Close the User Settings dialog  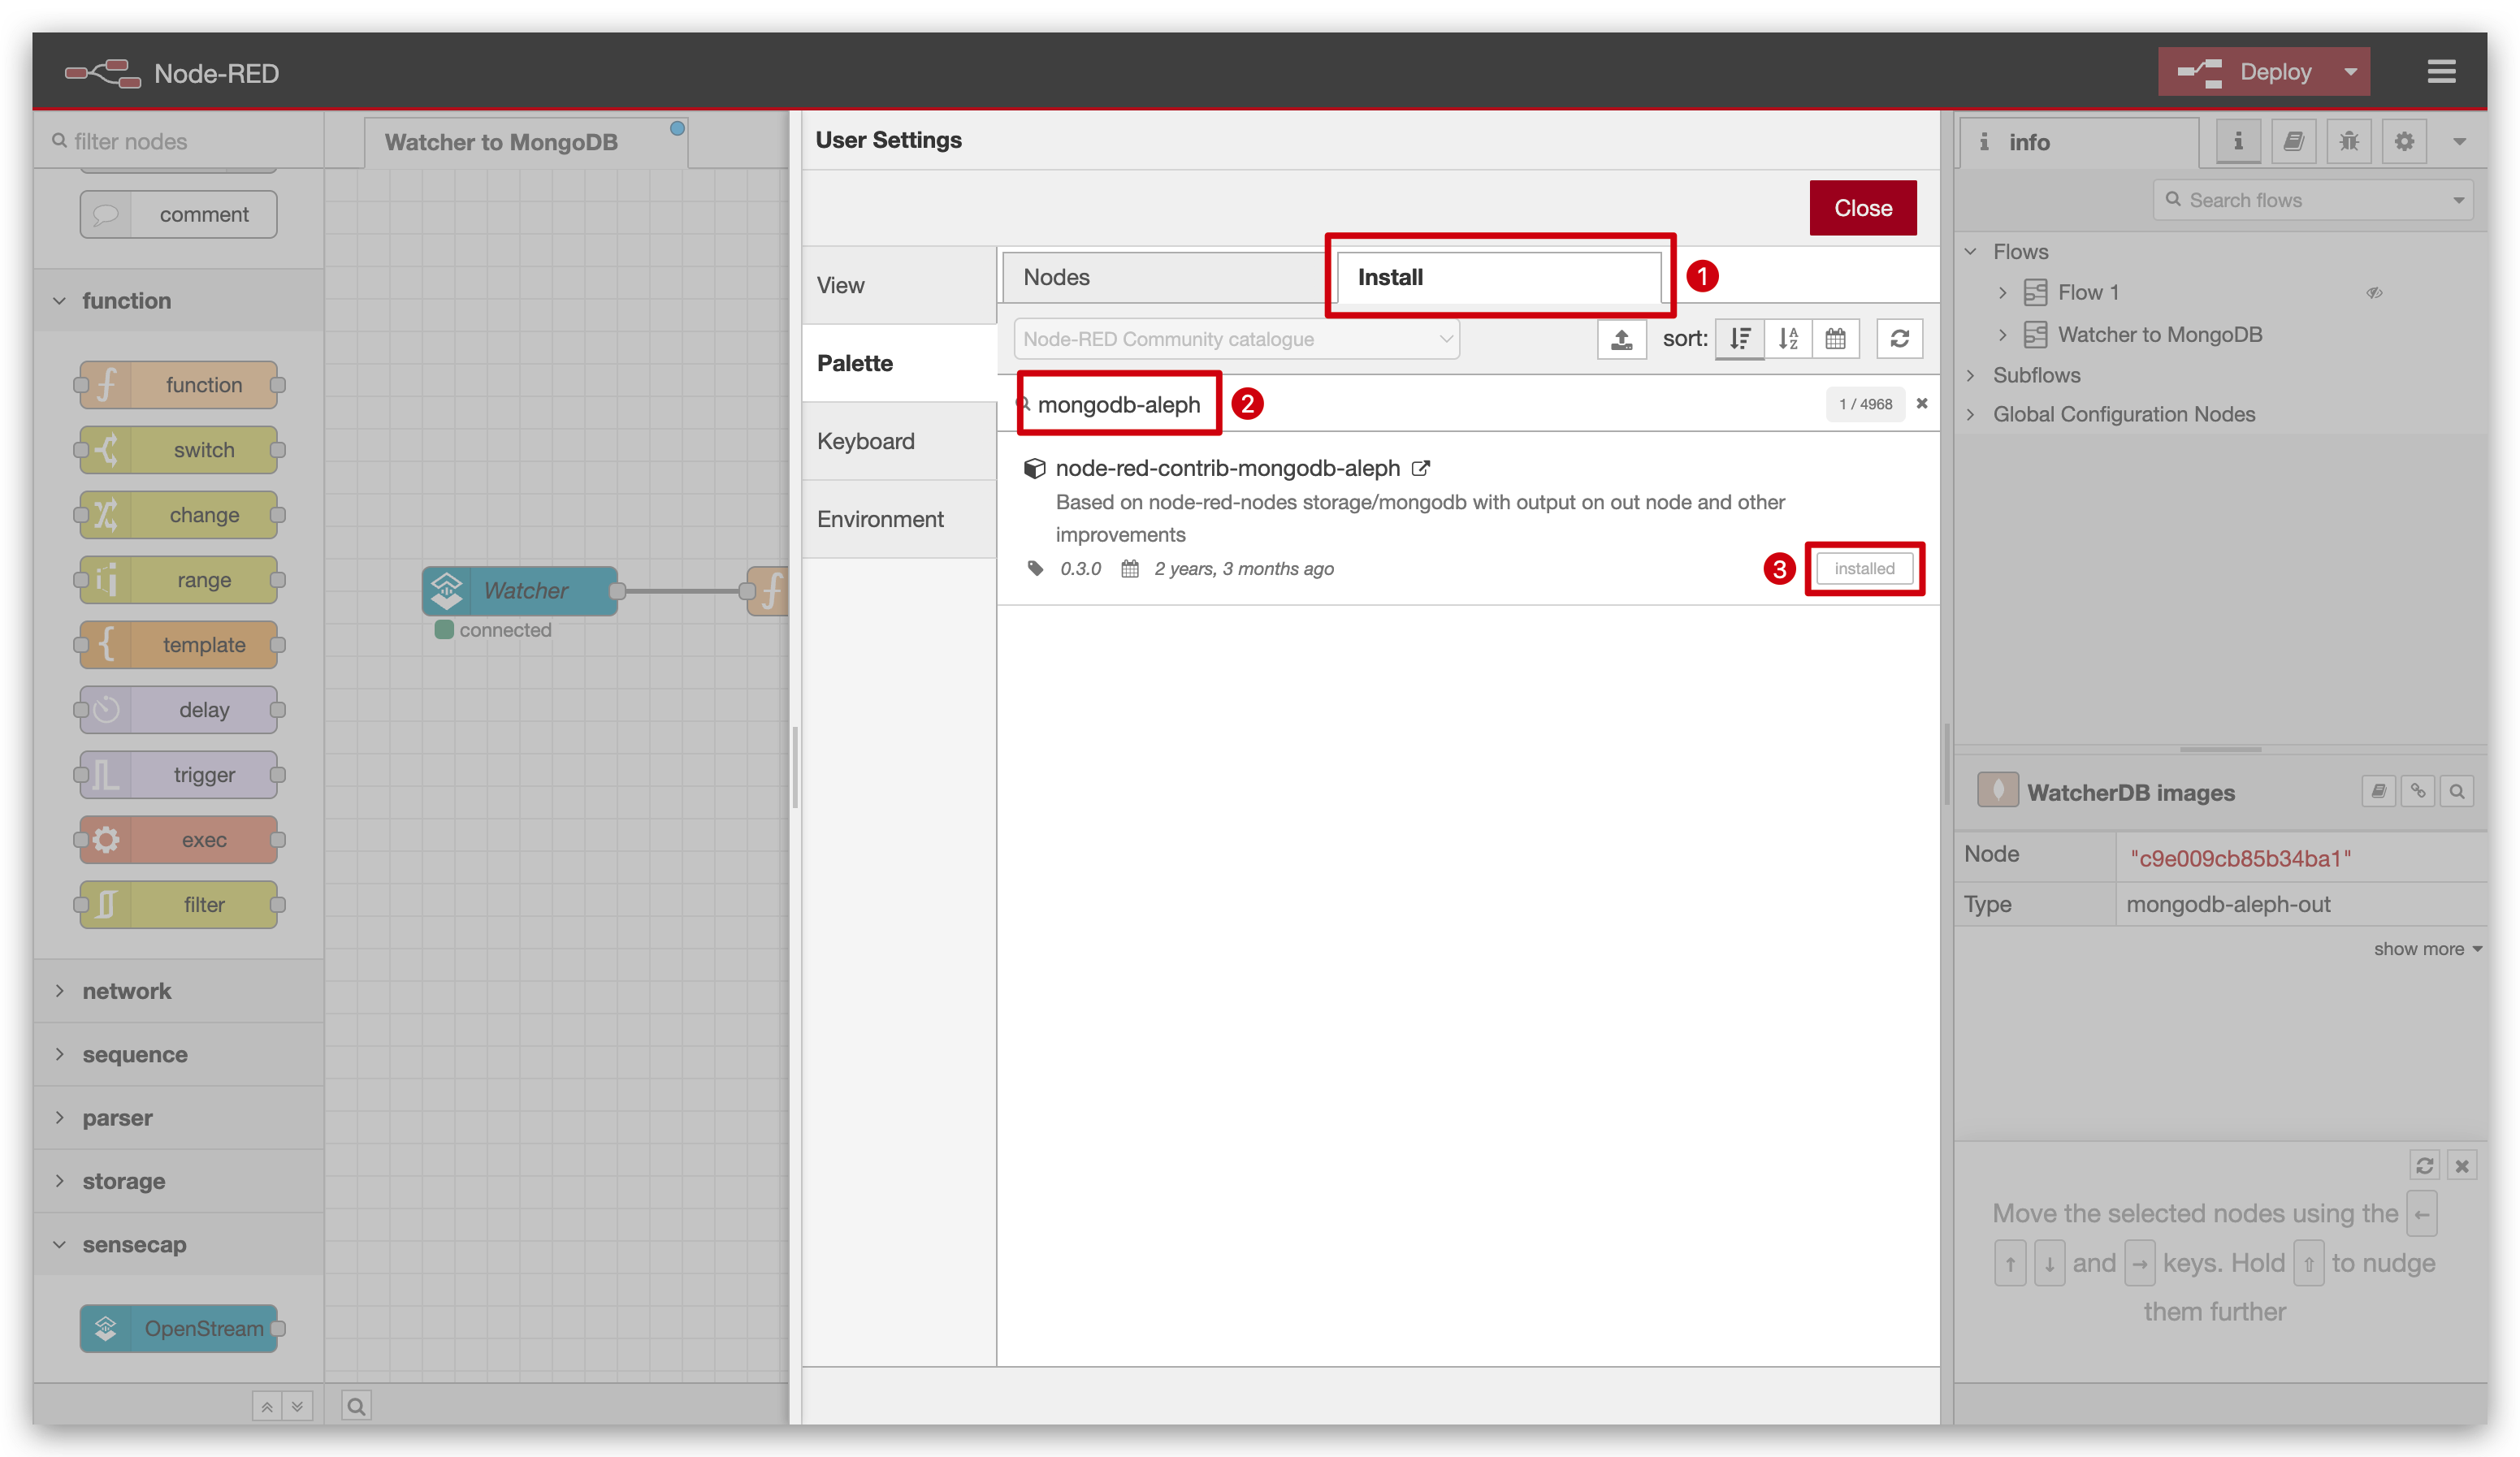click(1862, 208)
